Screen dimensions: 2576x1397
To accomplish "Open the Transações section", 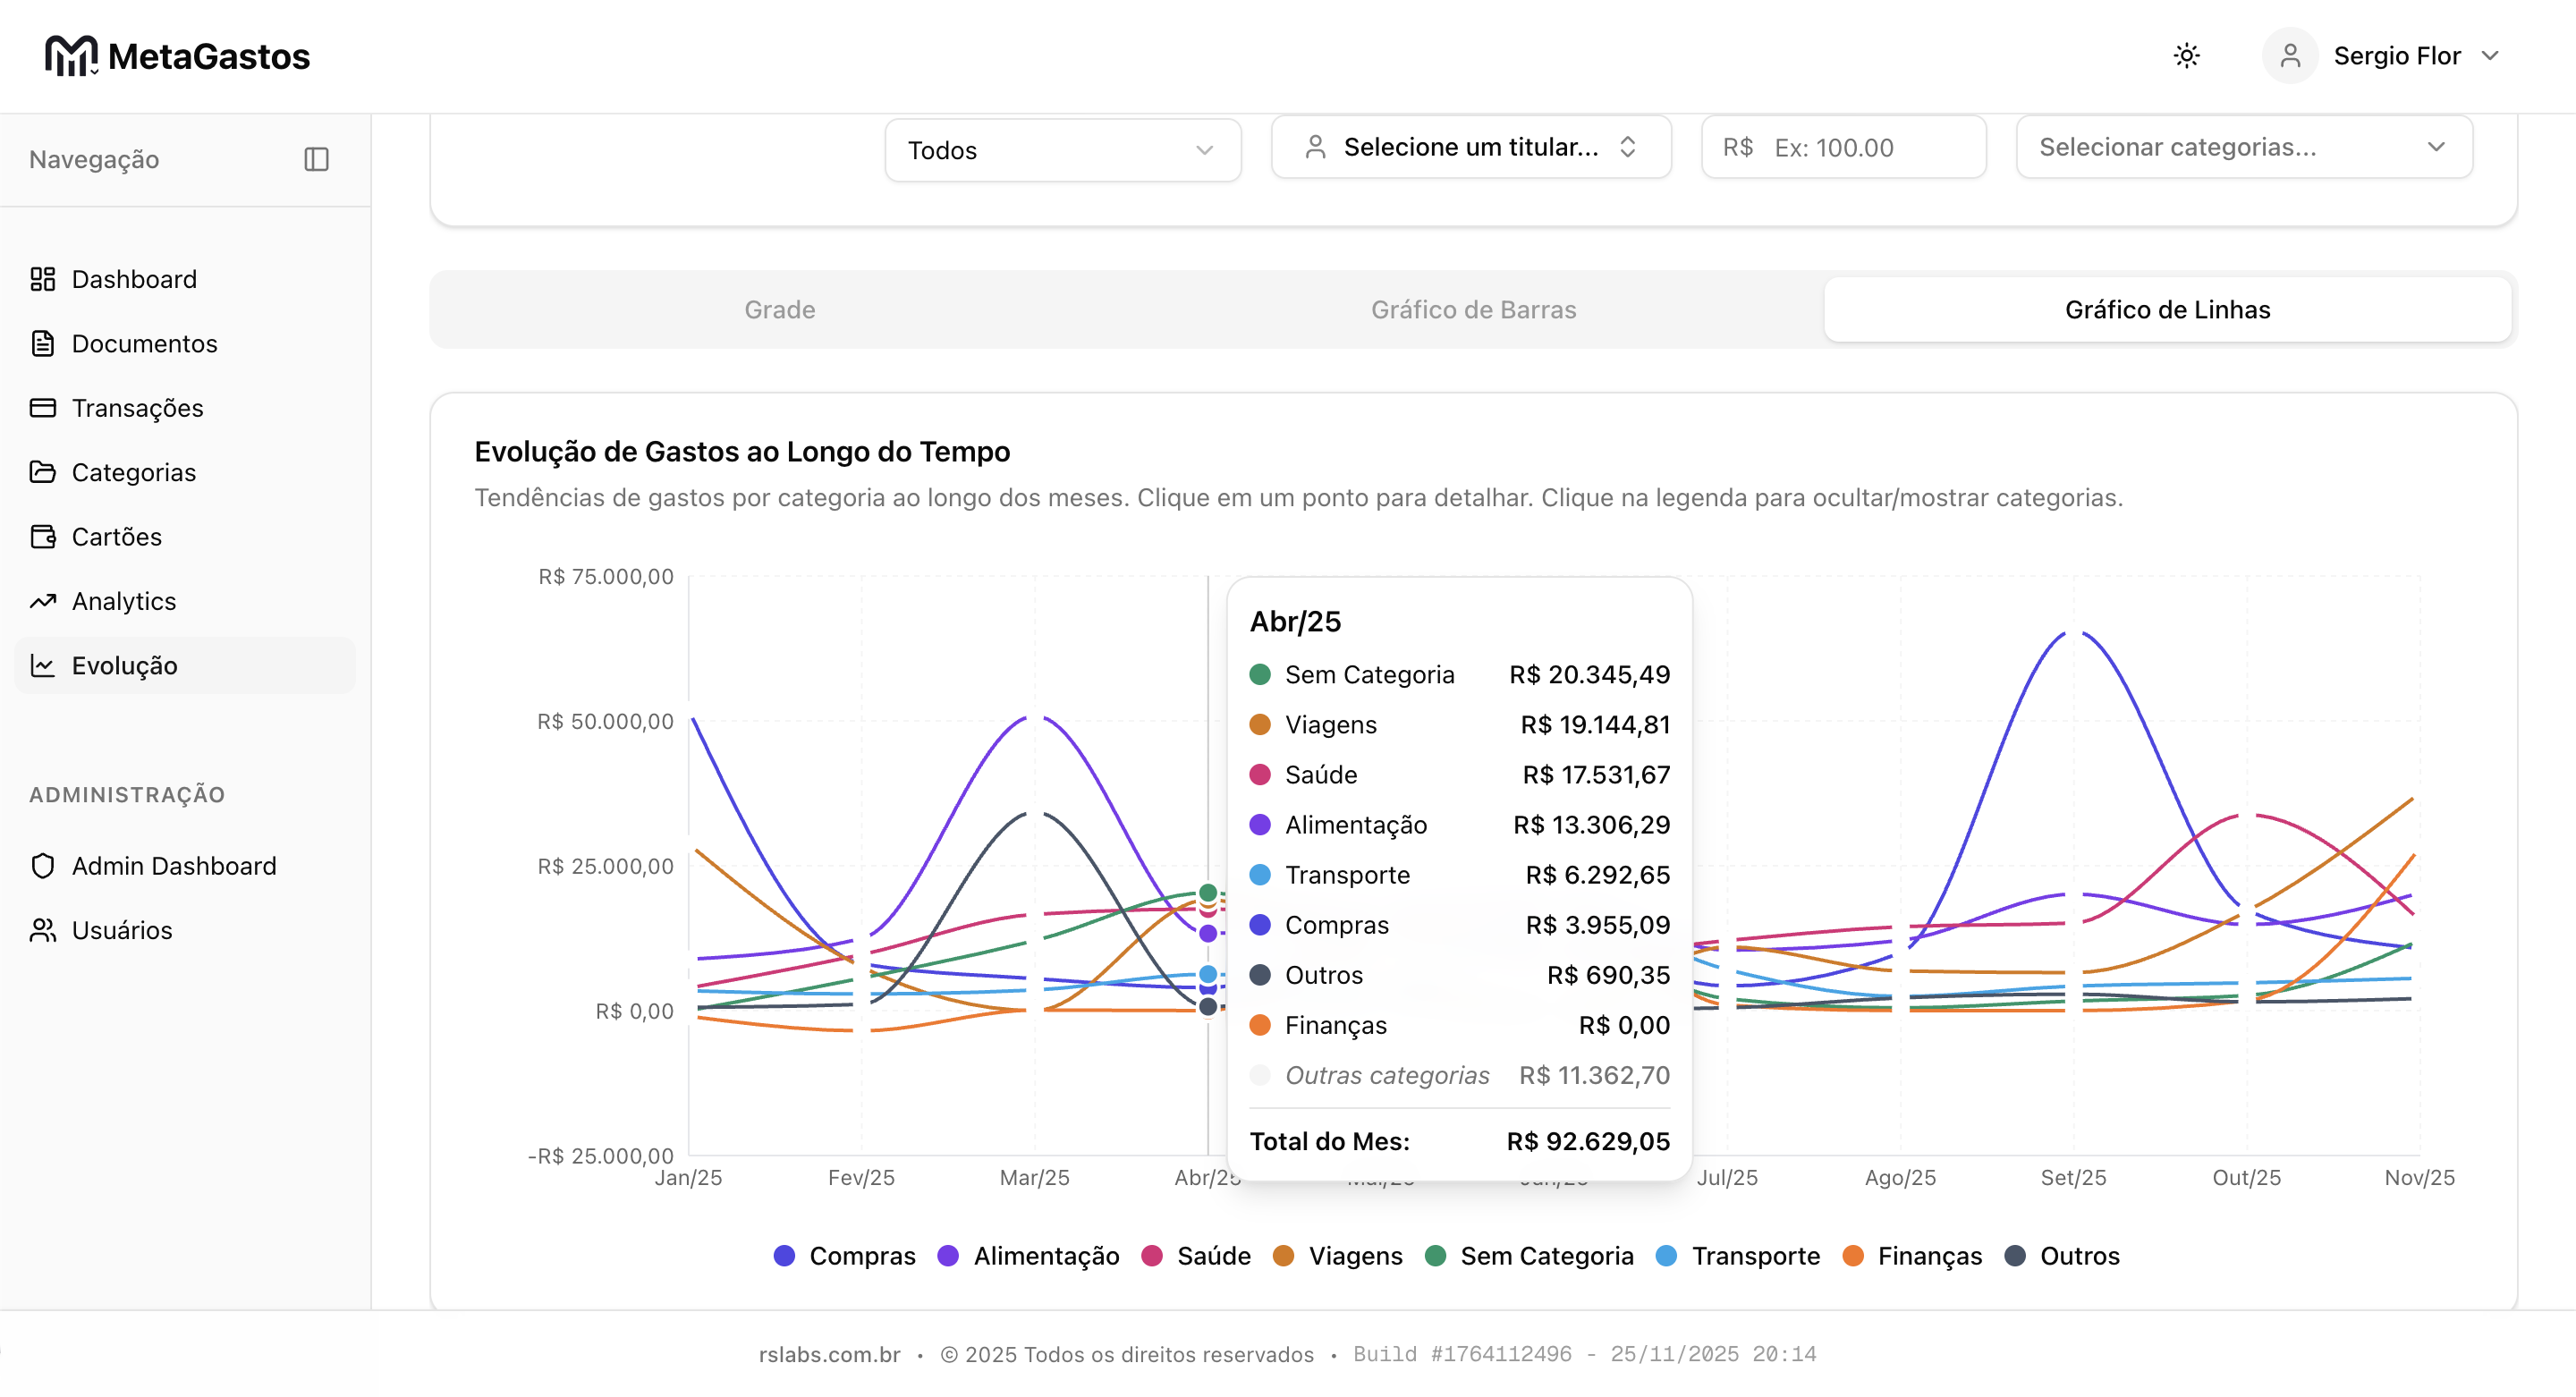I will coord(138,408).
